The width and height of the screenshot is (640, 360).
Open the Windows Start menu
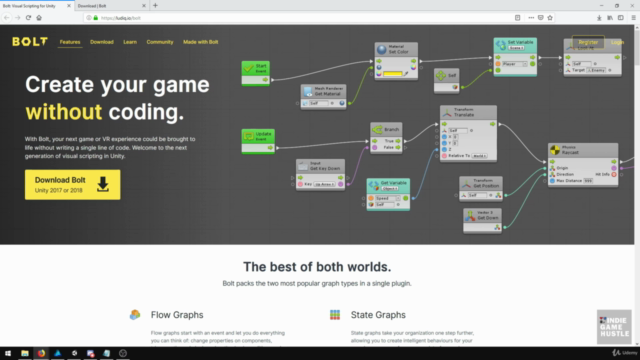pyautogui.click(x=8, y=353)
